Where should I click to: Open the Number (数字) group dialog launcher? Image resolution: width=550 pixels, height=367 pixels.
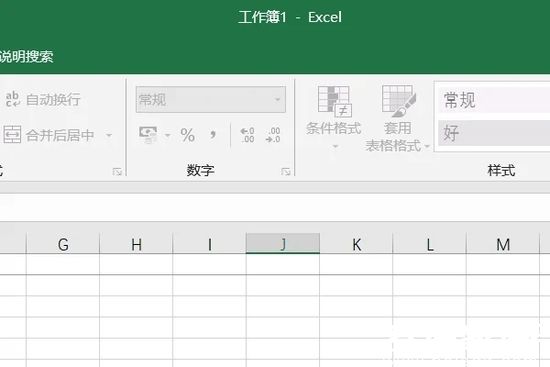point(285,172)
